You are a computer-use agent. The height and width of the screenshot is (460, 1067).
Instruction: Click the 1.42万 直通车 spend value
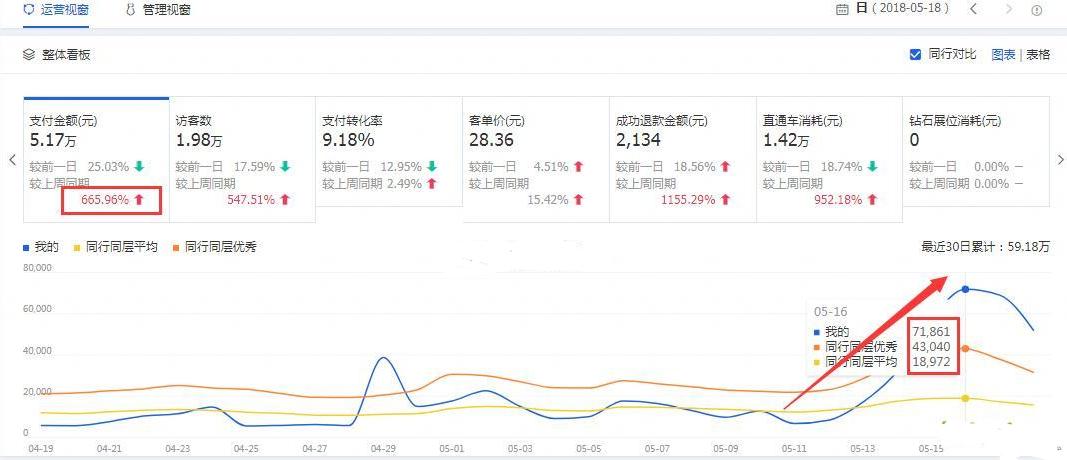click(786, 141)
